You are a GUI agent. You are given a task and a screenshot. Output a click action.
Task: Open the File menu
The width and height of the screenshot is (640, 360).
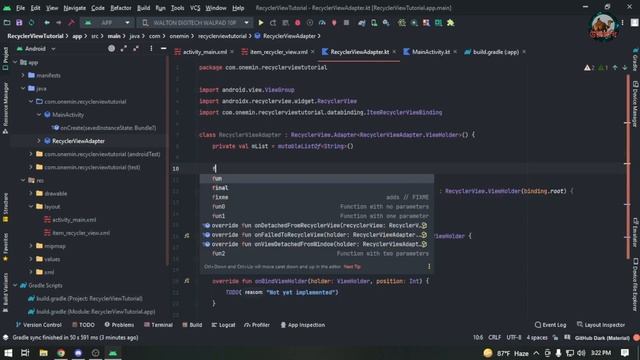20,8
